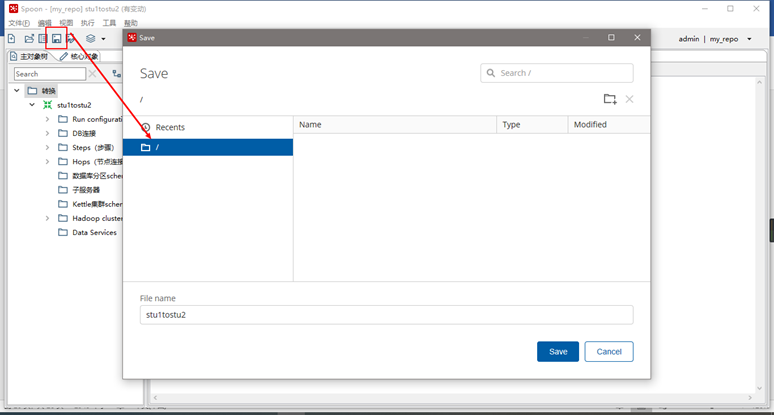
Task: Click the Explore repository toolbar icon
Action: [42, 39]
